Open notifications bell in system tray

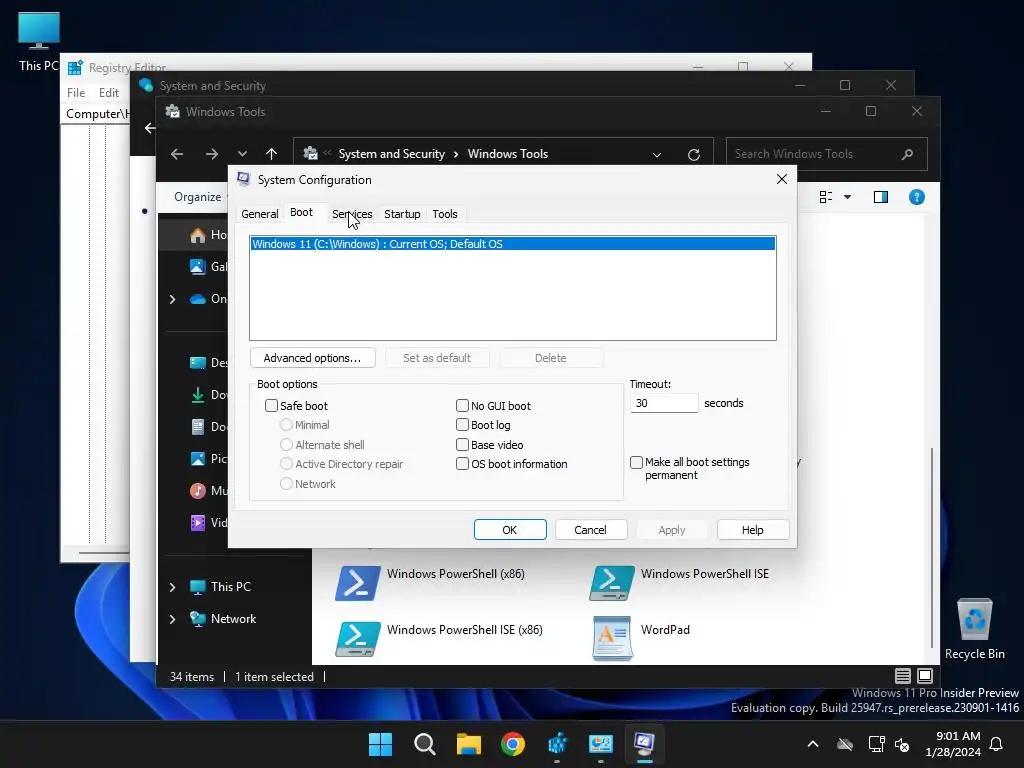(x=997, y=744)
